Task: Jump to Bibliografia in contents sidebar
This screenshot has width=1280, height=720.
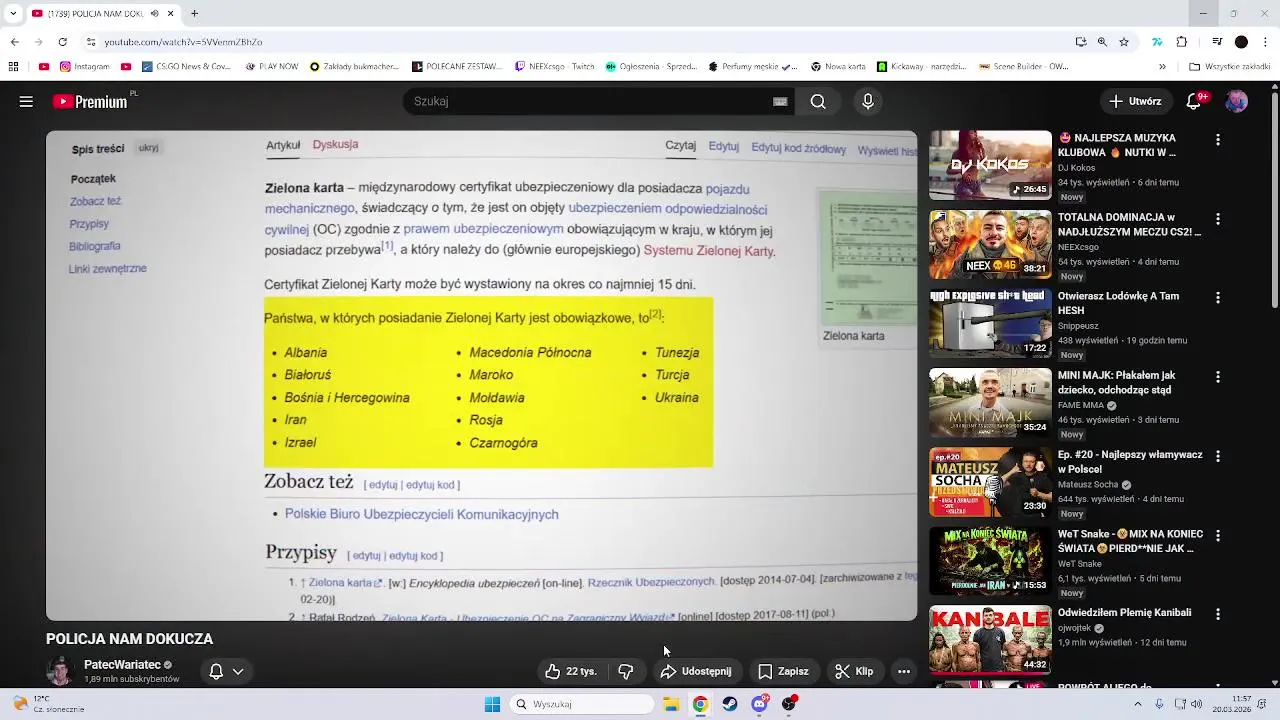Action: click(95, 246)
